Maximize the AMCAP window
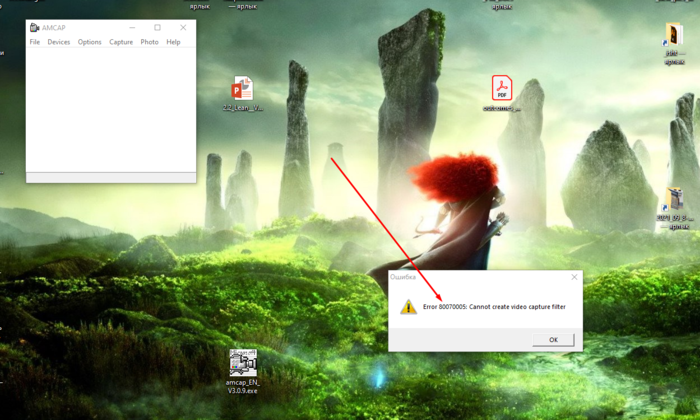700x420 pixels. (x=157, y=28)
